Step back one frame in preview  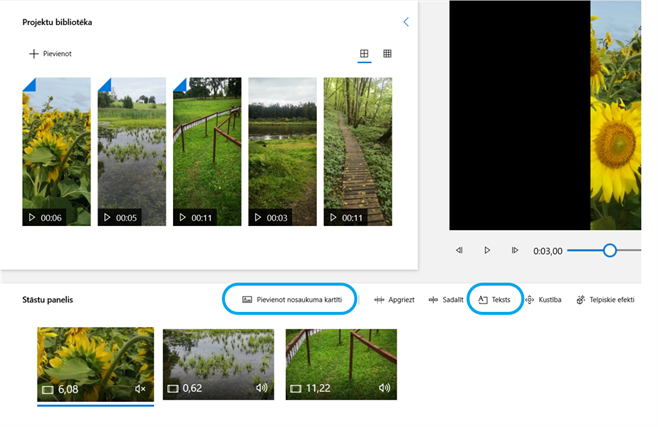pyautogui.click(x=459, y=250)
